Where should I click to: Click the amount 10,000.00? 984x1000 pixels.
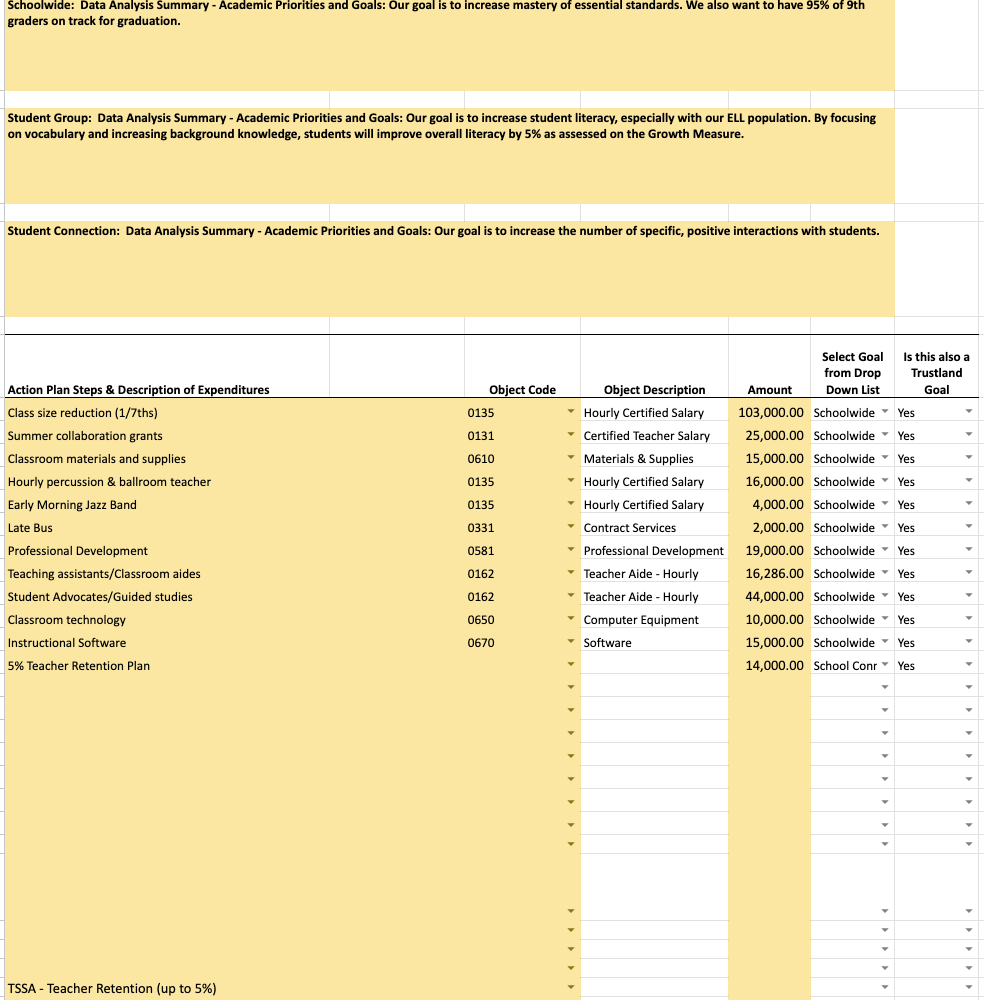(774, 619)
